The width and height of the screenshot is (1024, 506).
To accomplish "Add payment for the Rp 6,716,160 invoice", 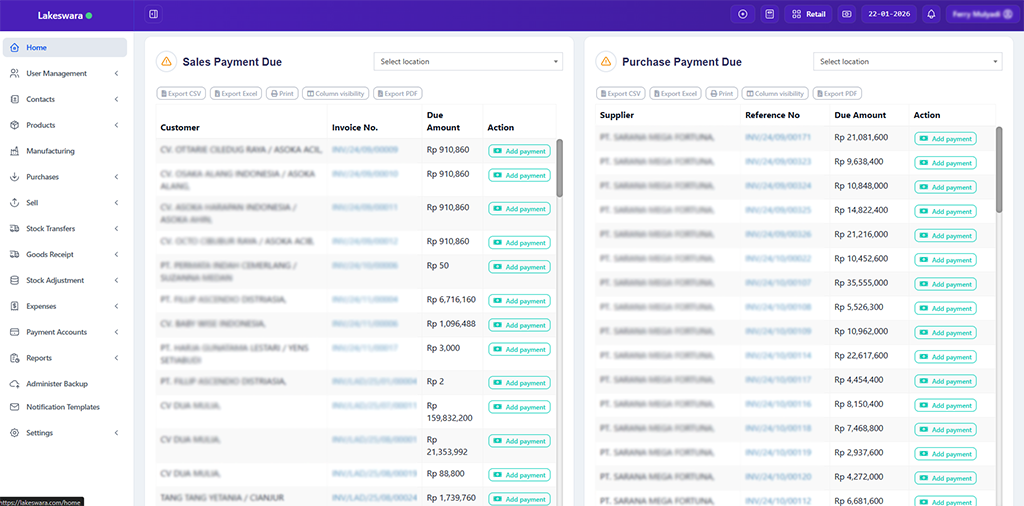I will 519,301.
